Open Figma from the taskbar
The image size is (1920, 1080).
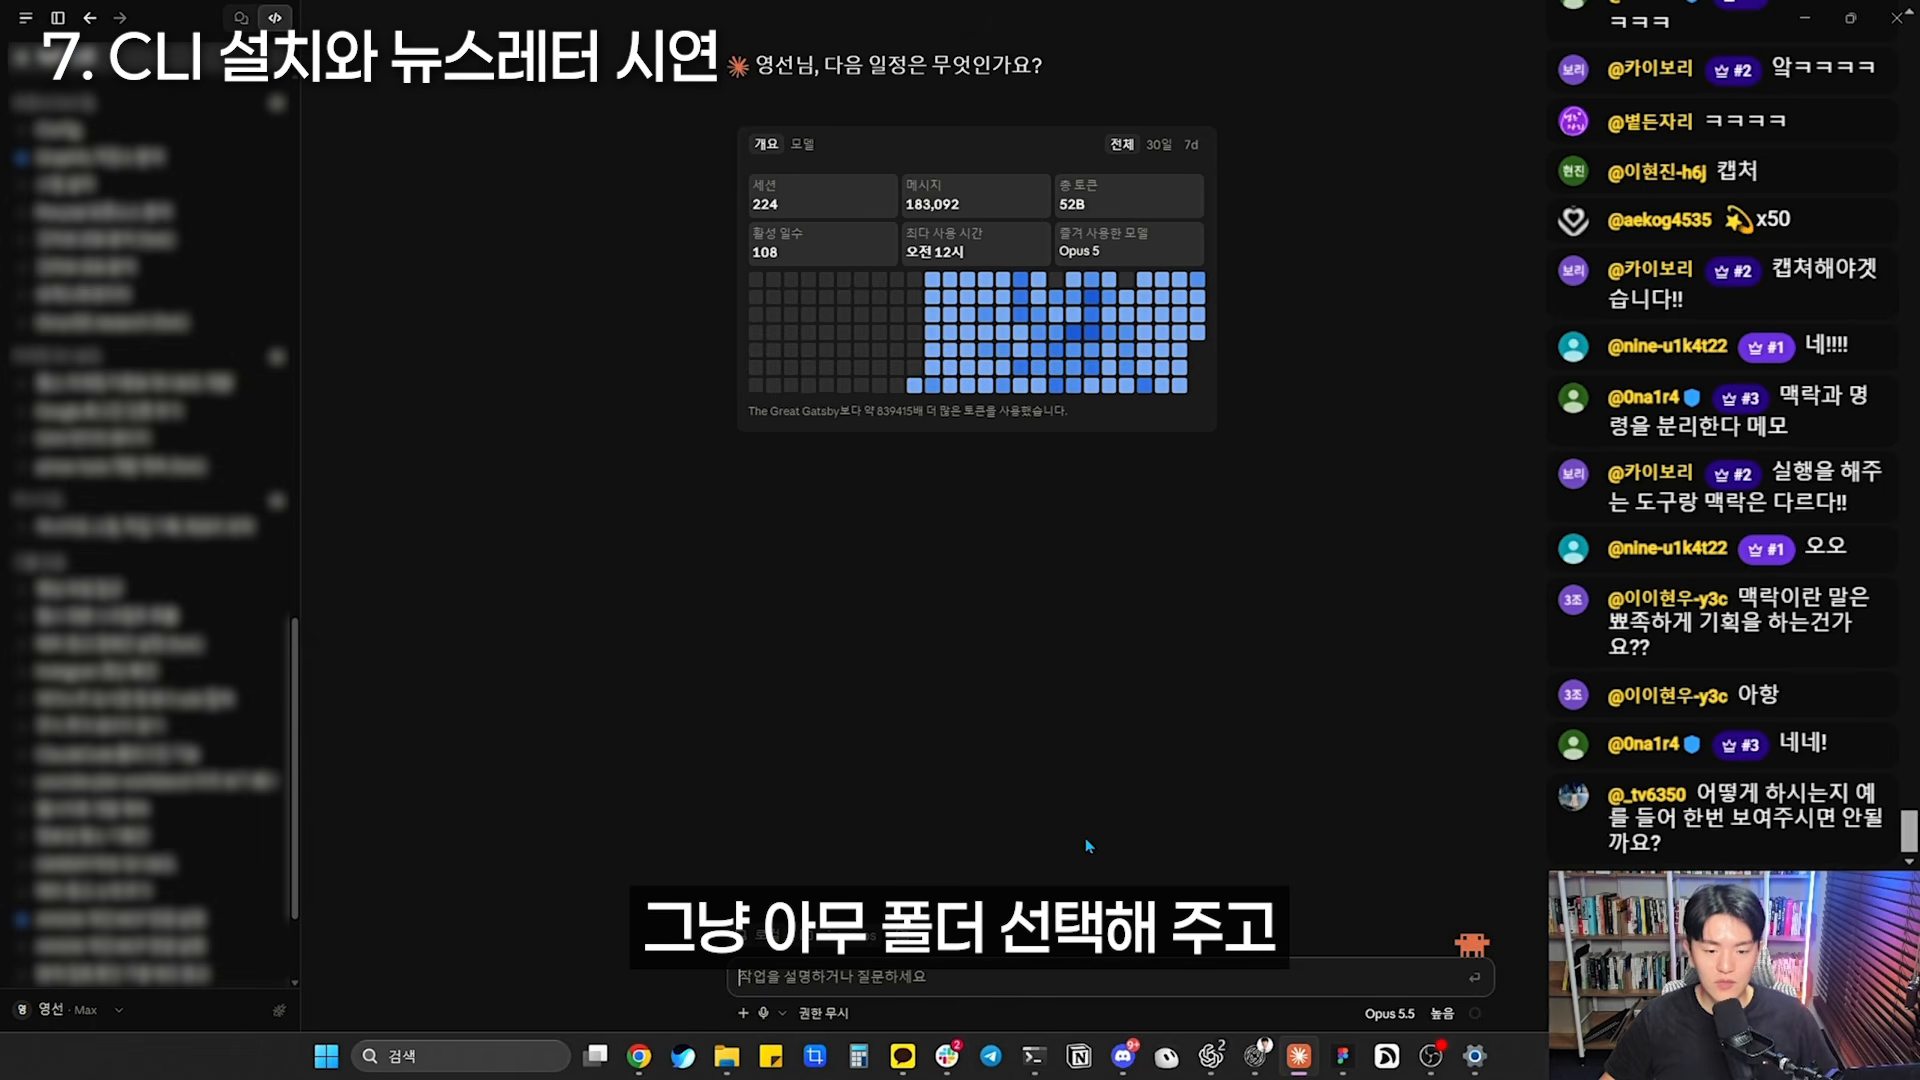tap(1343, 1056)
